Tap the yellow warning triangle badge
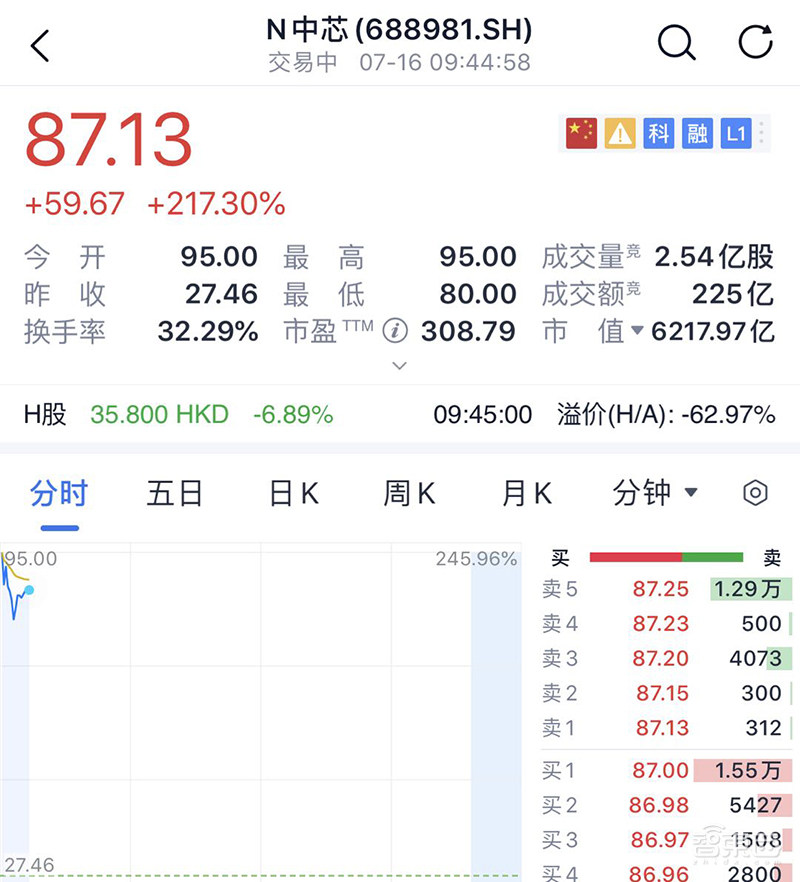The width and height of the screenshot is (800, 882). (x=619, y=133)
